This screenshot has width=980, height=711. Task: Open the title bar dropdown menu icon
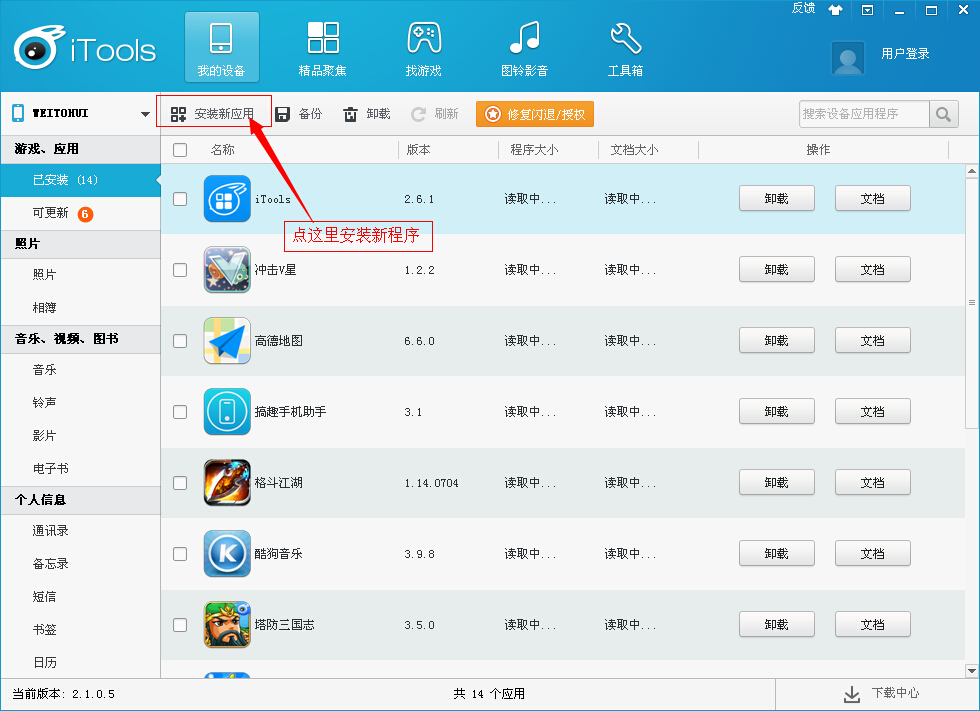pos(868,10)
